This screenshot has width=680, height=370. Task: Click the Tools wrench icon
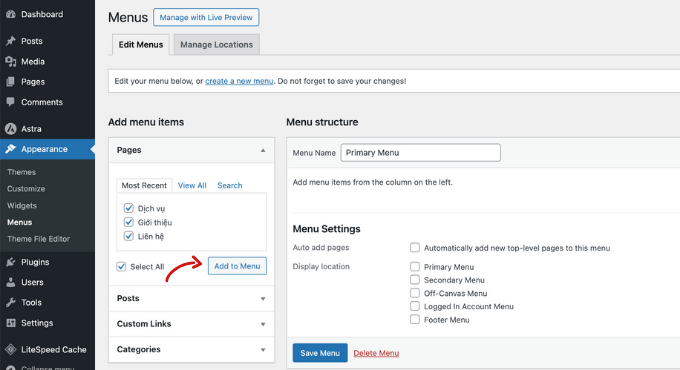11,302
